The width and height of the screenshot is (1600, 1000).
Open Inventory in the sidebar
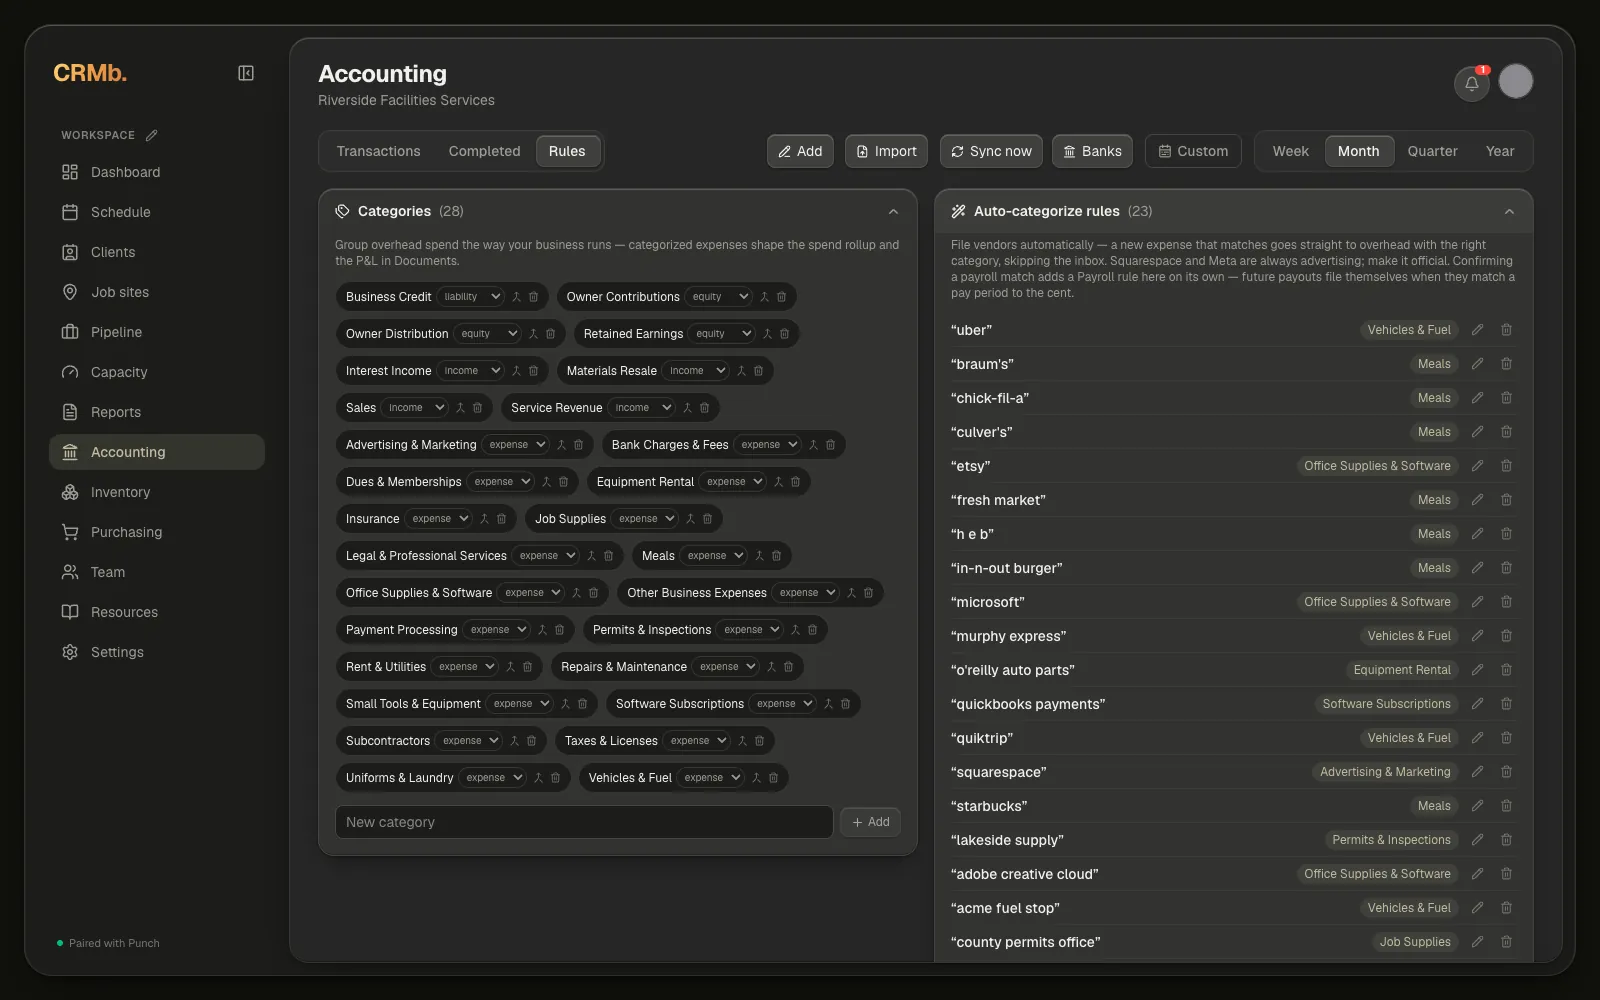click(157, 492)
